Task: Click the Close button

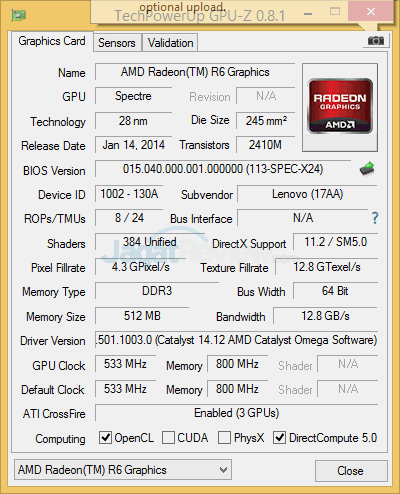Action: [x=351, y=471]
